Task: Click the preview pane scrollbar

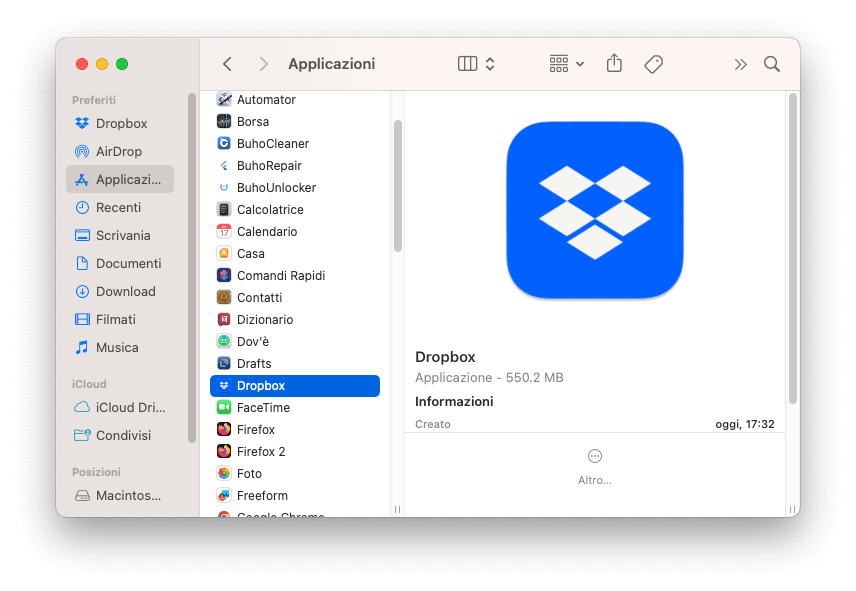Action: pyautogui.click(x=793, y=248)
